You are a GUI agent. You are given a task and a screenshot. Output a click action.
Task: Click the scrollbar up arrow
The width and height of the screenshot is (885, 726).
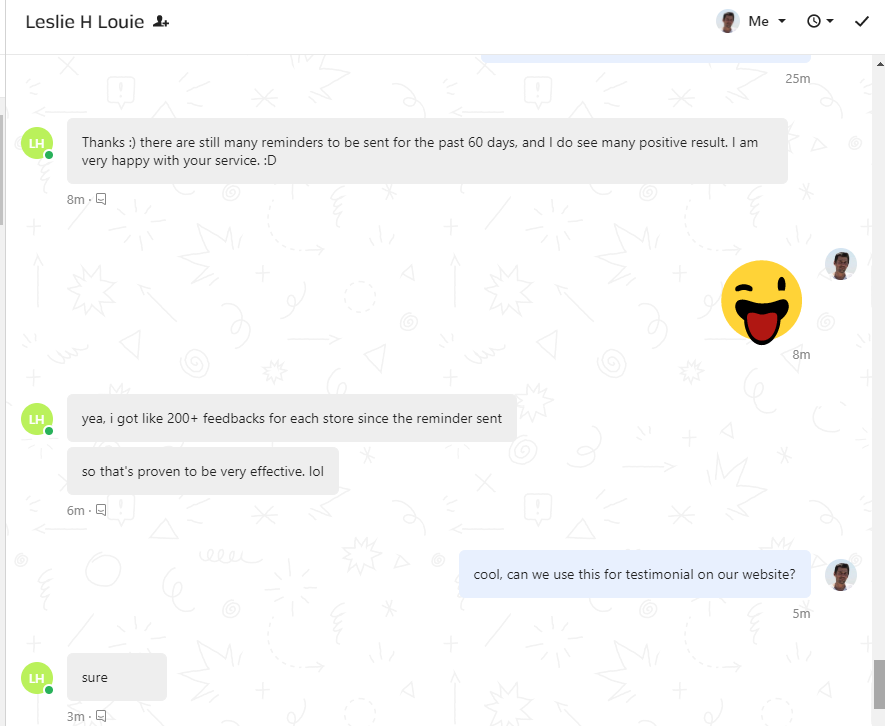879,64
